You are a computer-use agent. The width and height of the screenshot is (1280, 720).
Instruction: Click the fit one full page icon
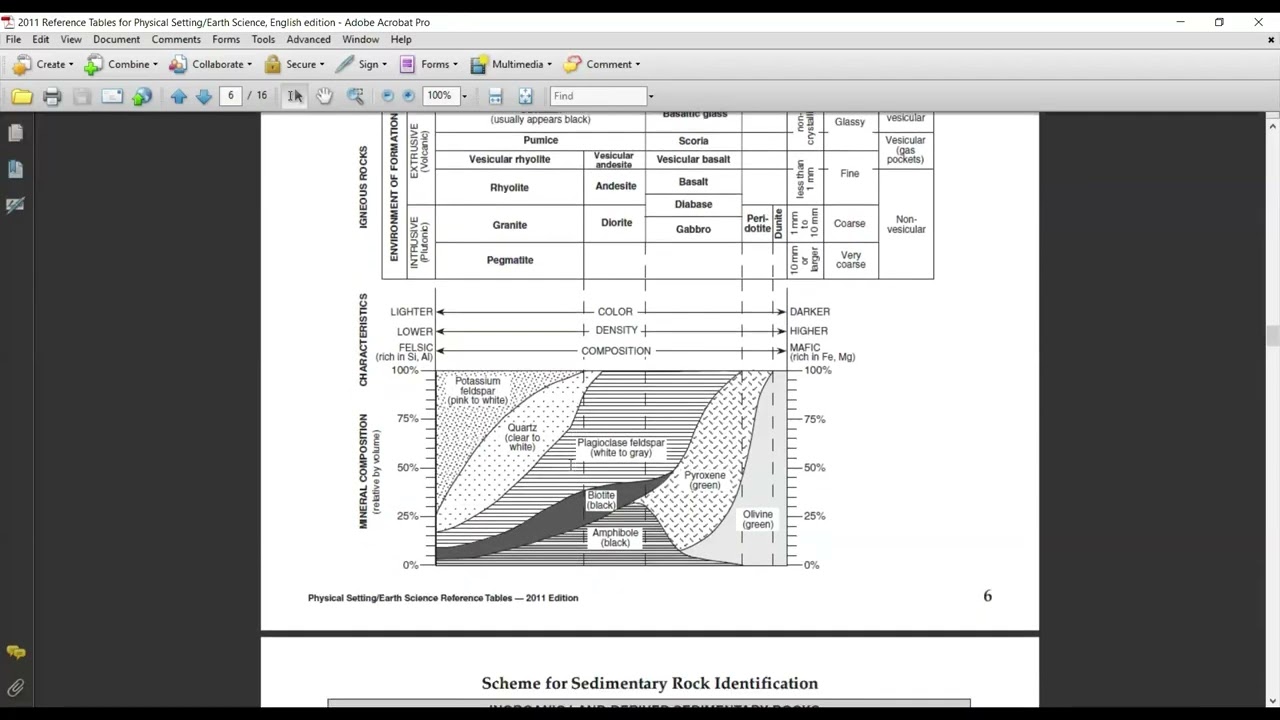point(525,96)
